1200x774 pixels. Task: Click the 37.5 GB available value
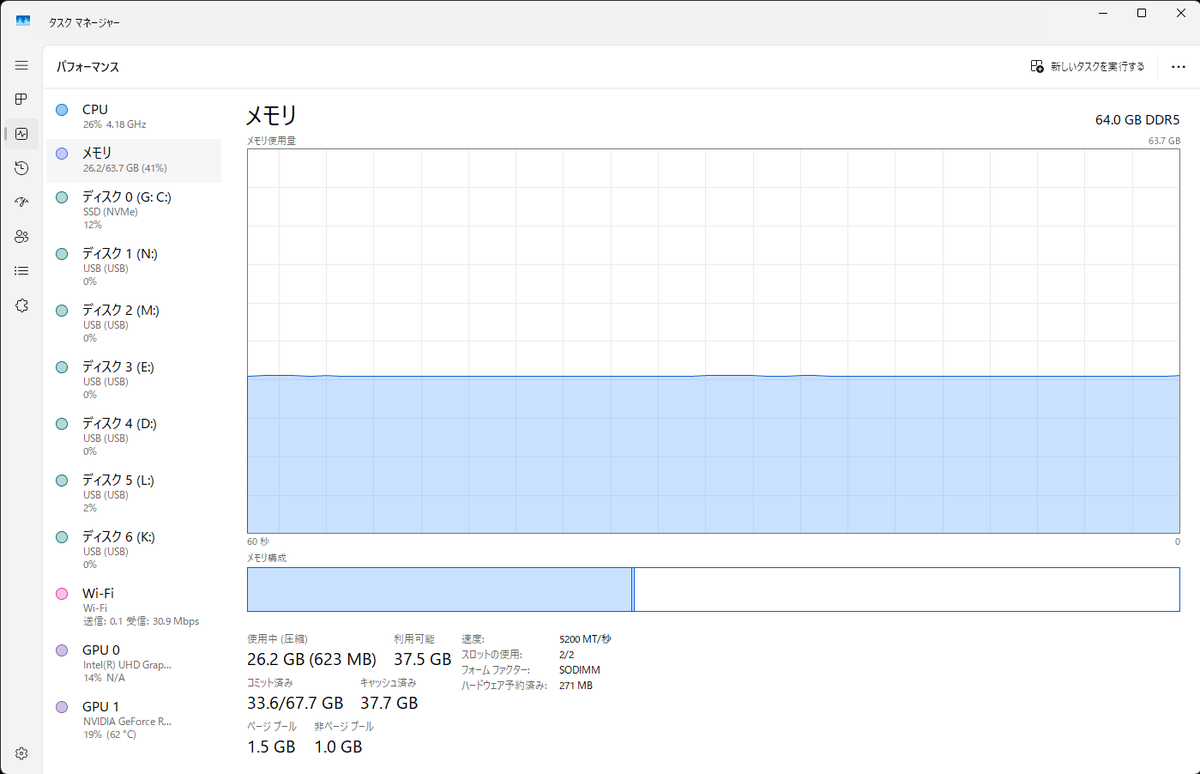[423, 659]
